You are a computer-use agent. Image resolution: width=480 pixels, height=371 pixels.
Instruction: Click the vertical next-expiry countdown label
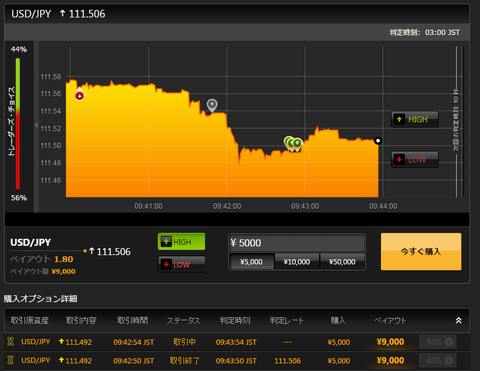click(456, 120)
